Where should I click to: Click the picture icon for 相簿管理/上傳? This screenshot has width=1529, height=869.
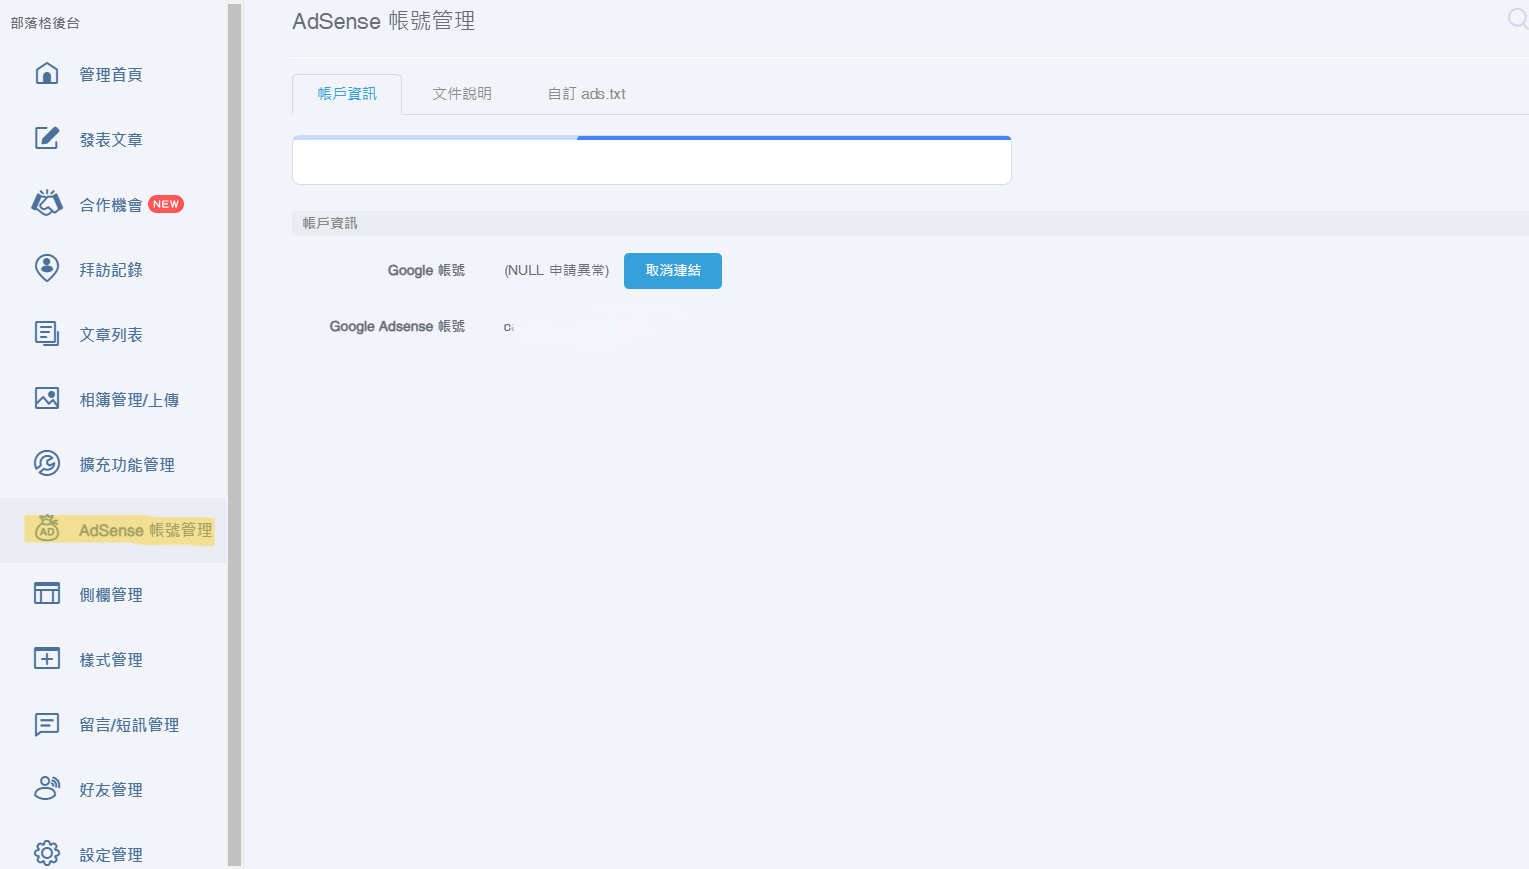pos(47,398)
